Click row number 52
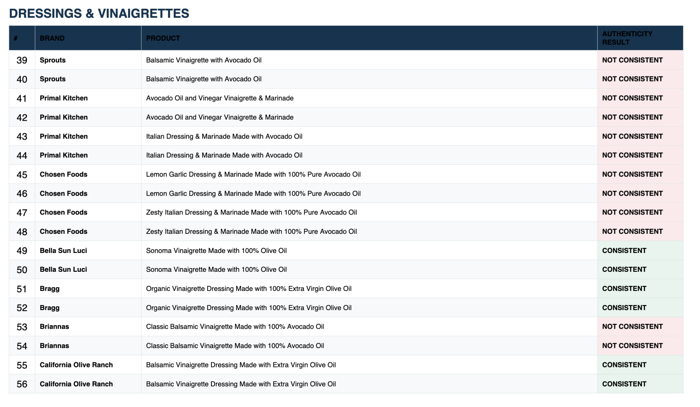Image resolution: width=700 pixels, height=407 pixels. tap(22, 308)
